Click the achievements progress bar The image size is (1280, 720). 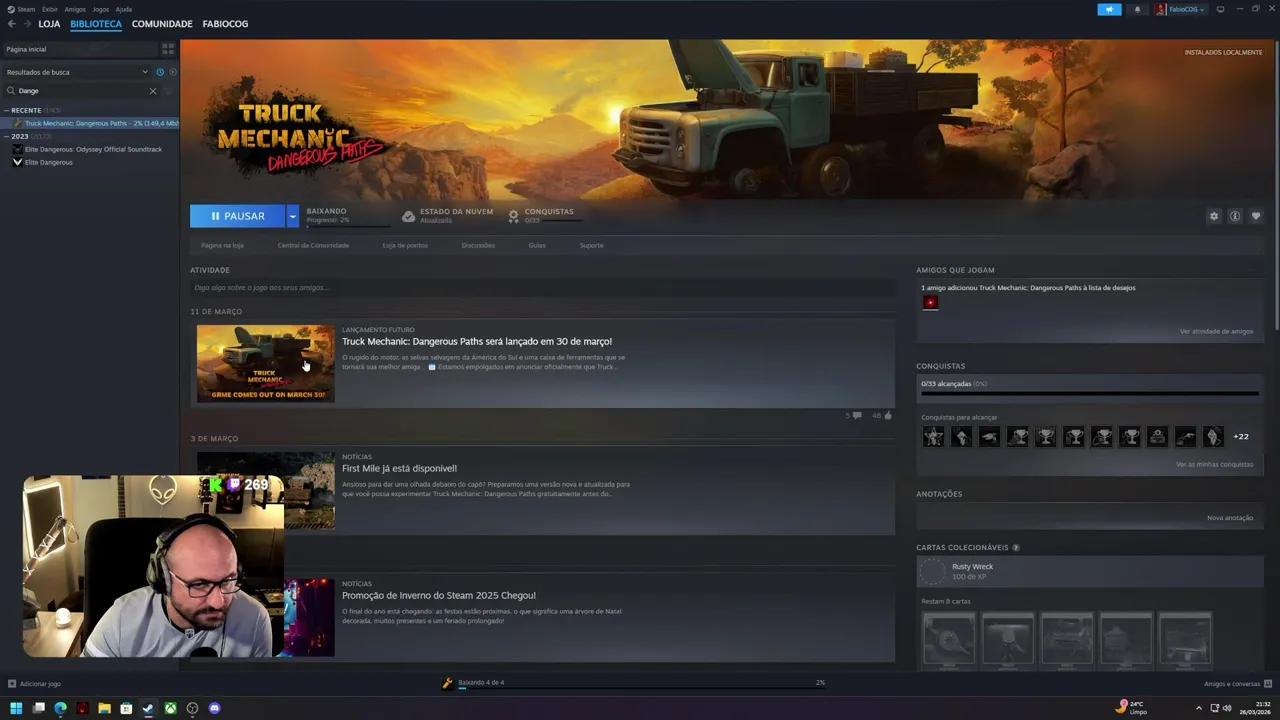(1089, 394)
